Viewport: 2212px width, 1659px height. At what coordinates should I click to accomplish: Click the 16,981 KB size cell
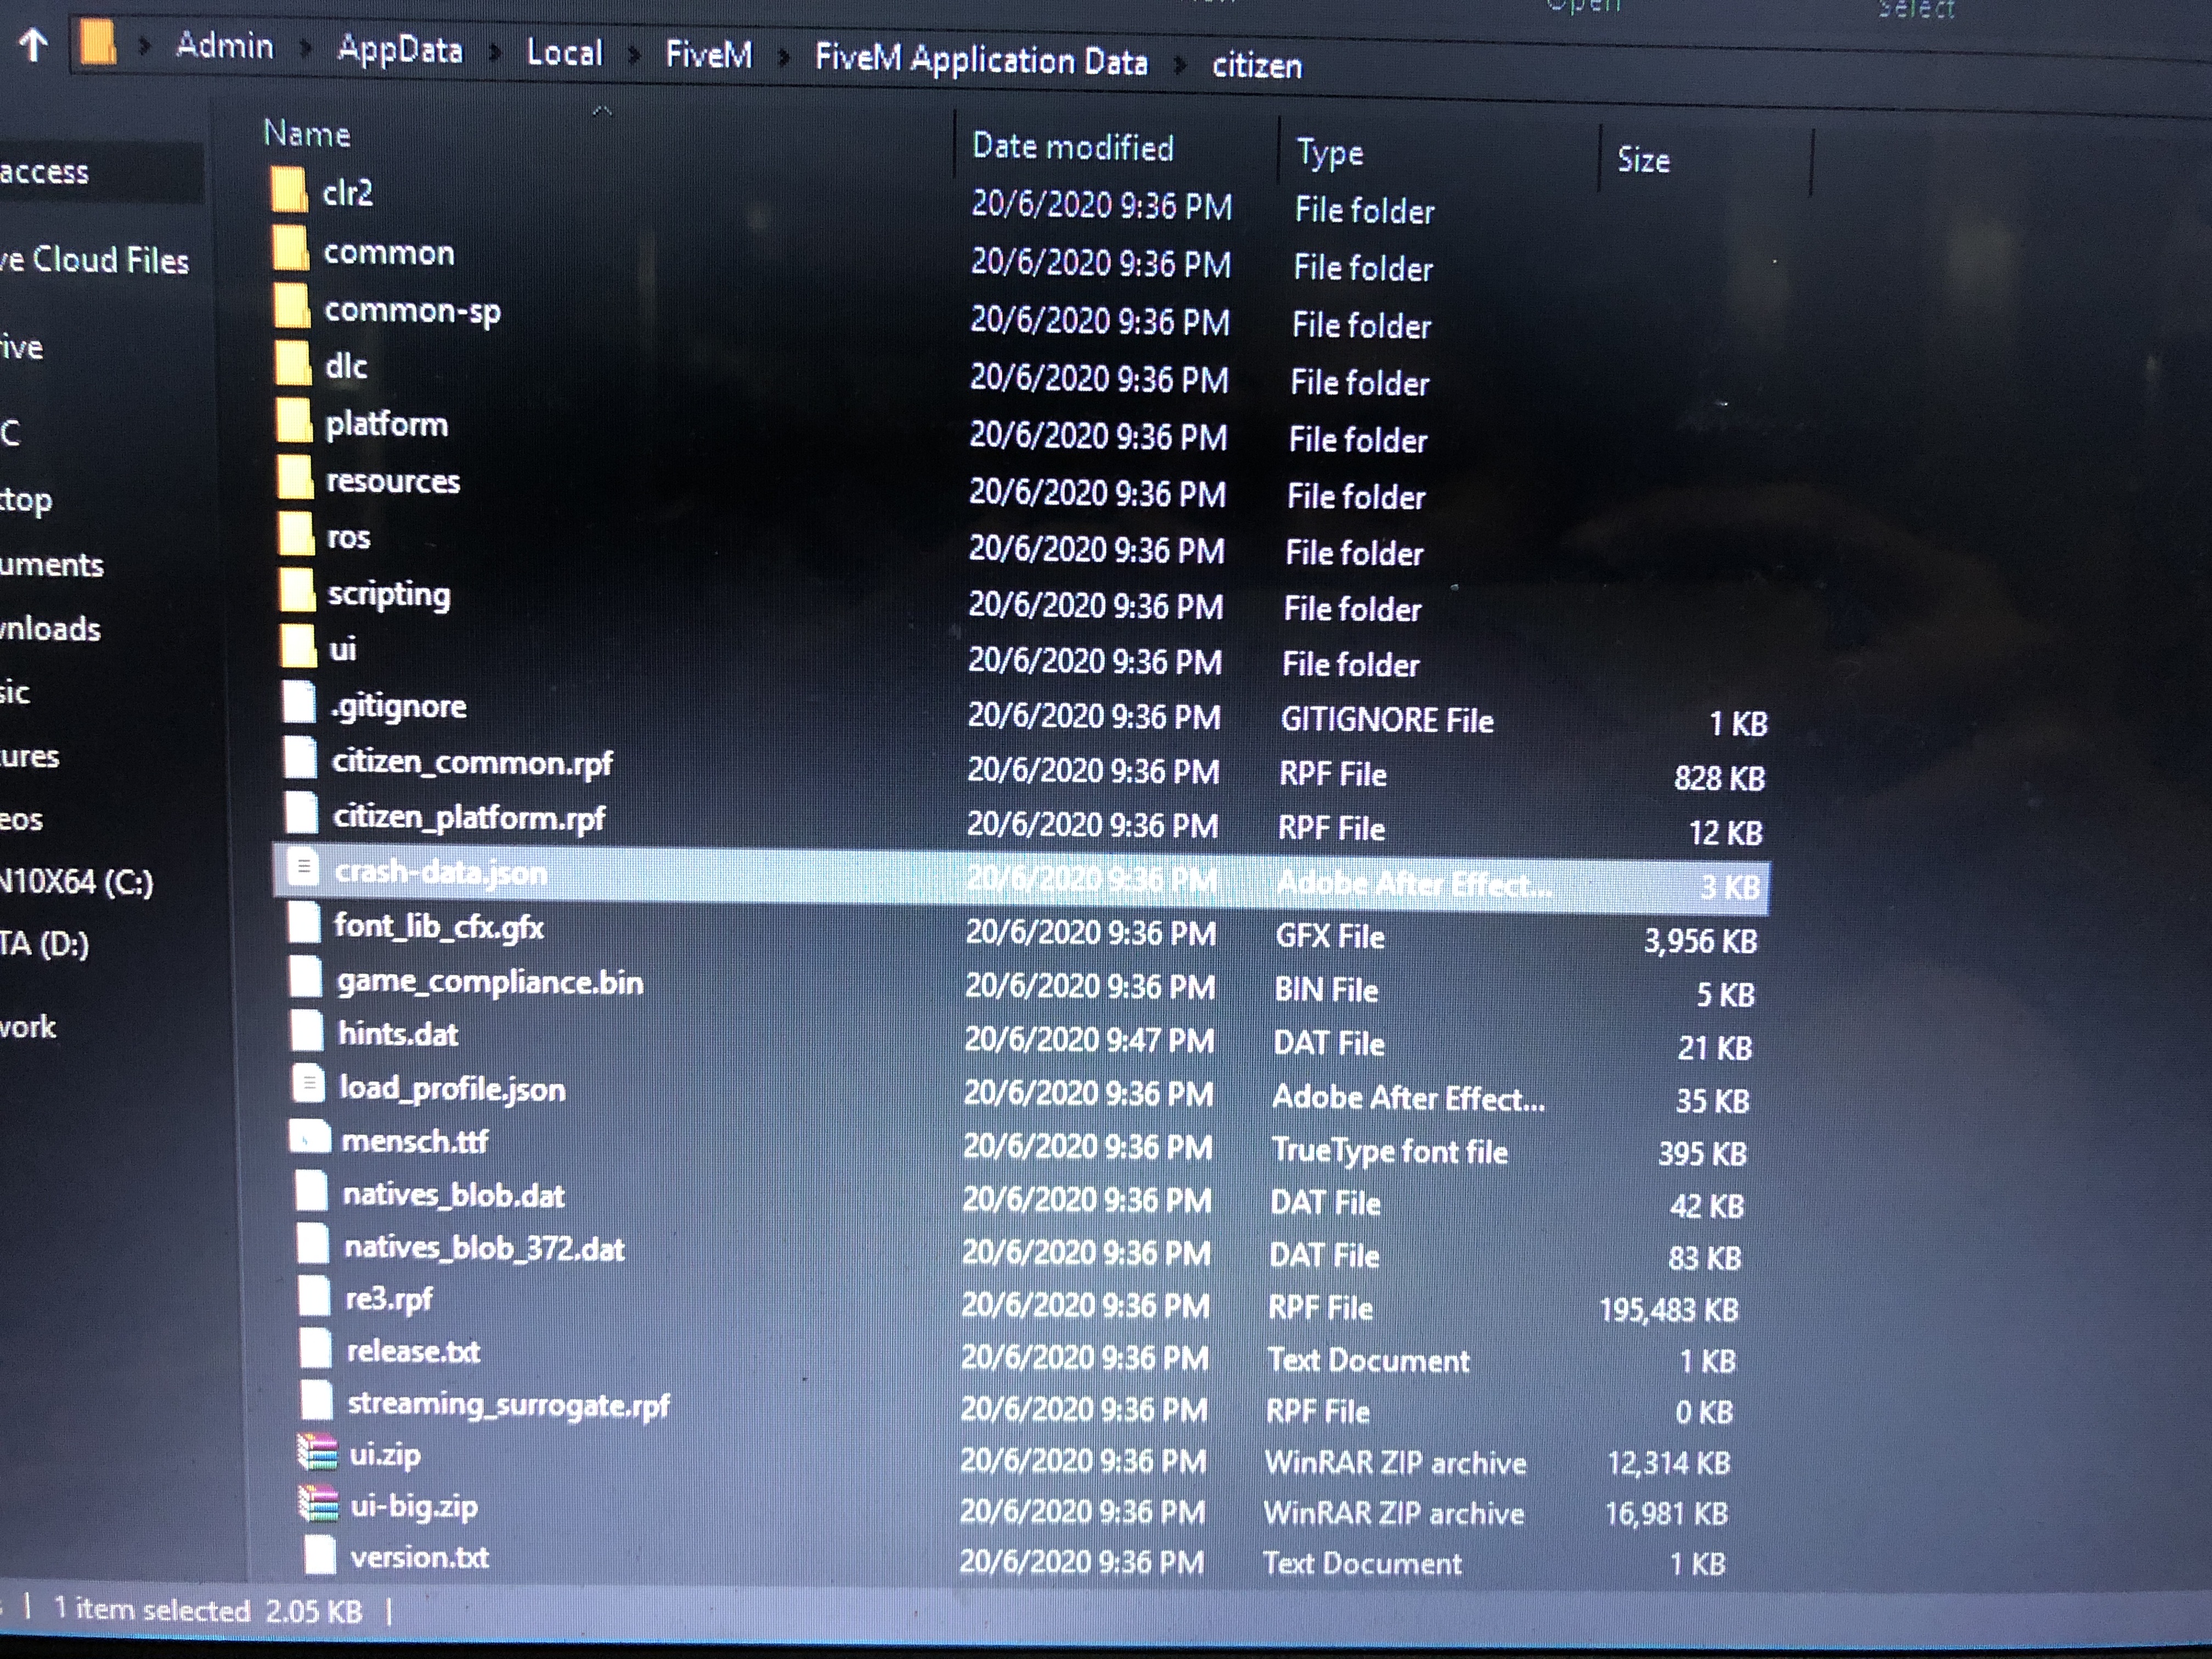coord(1667,1514)
